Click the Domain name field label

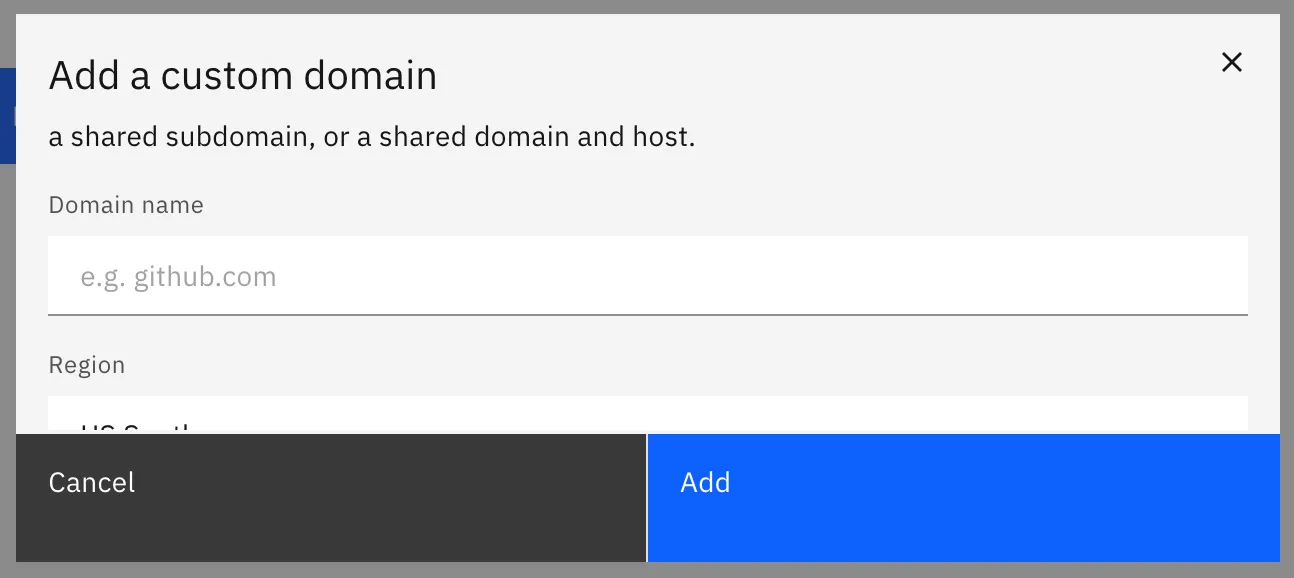[126, 205]
